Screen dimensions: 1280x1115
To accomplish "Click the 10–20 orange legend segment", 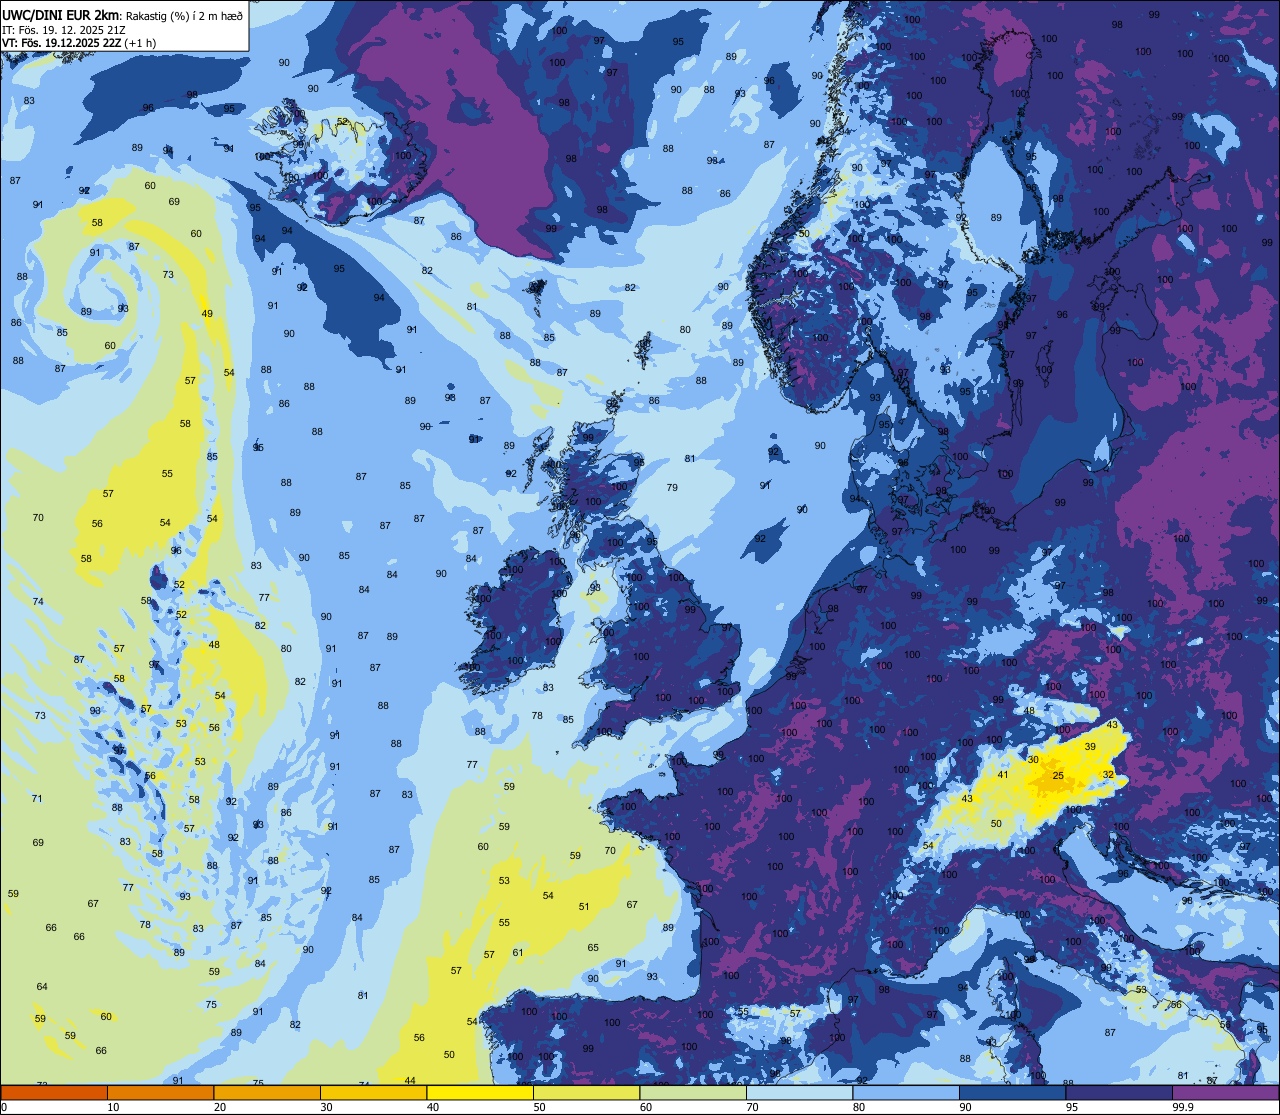I will (x=160, y=1092).
